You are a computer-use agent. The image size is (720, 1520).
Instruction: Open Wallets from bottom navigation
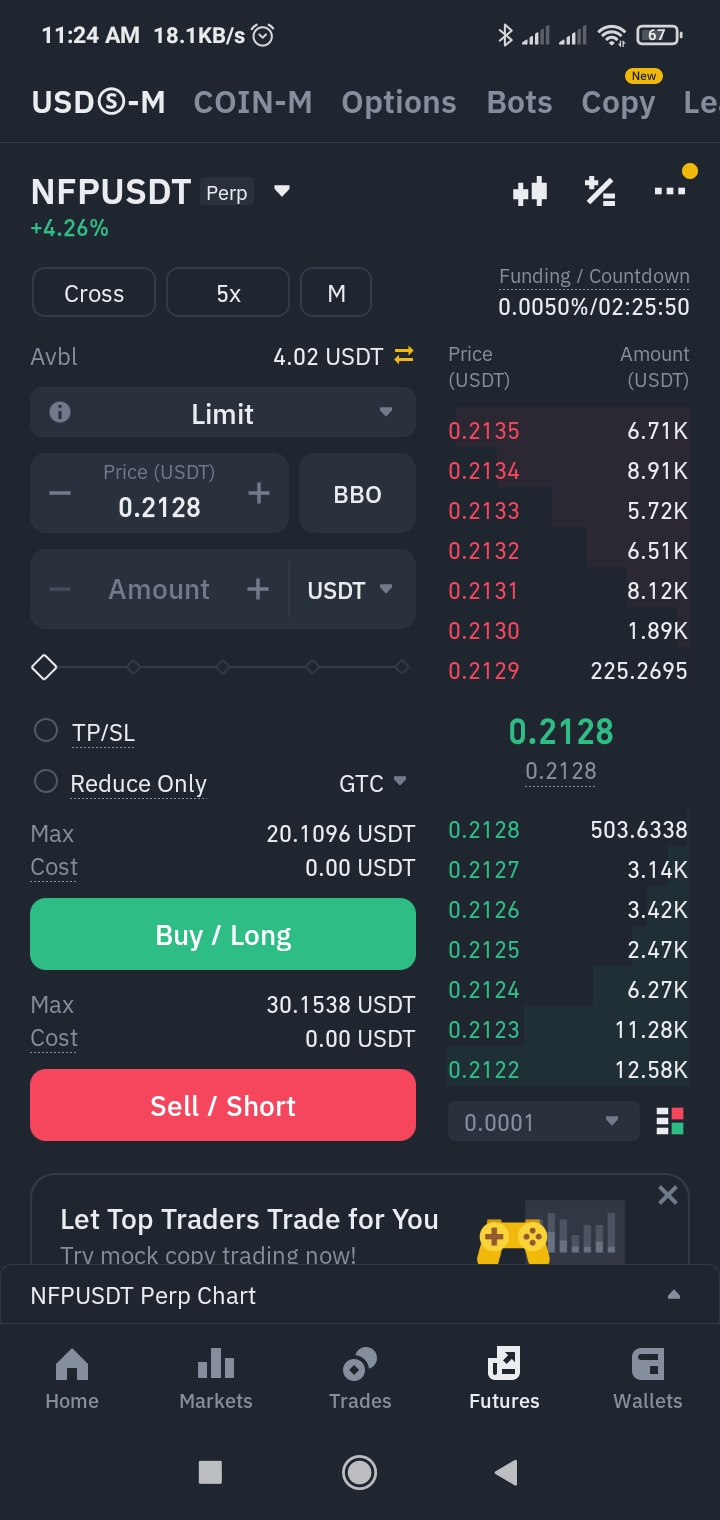point(647,1379)
